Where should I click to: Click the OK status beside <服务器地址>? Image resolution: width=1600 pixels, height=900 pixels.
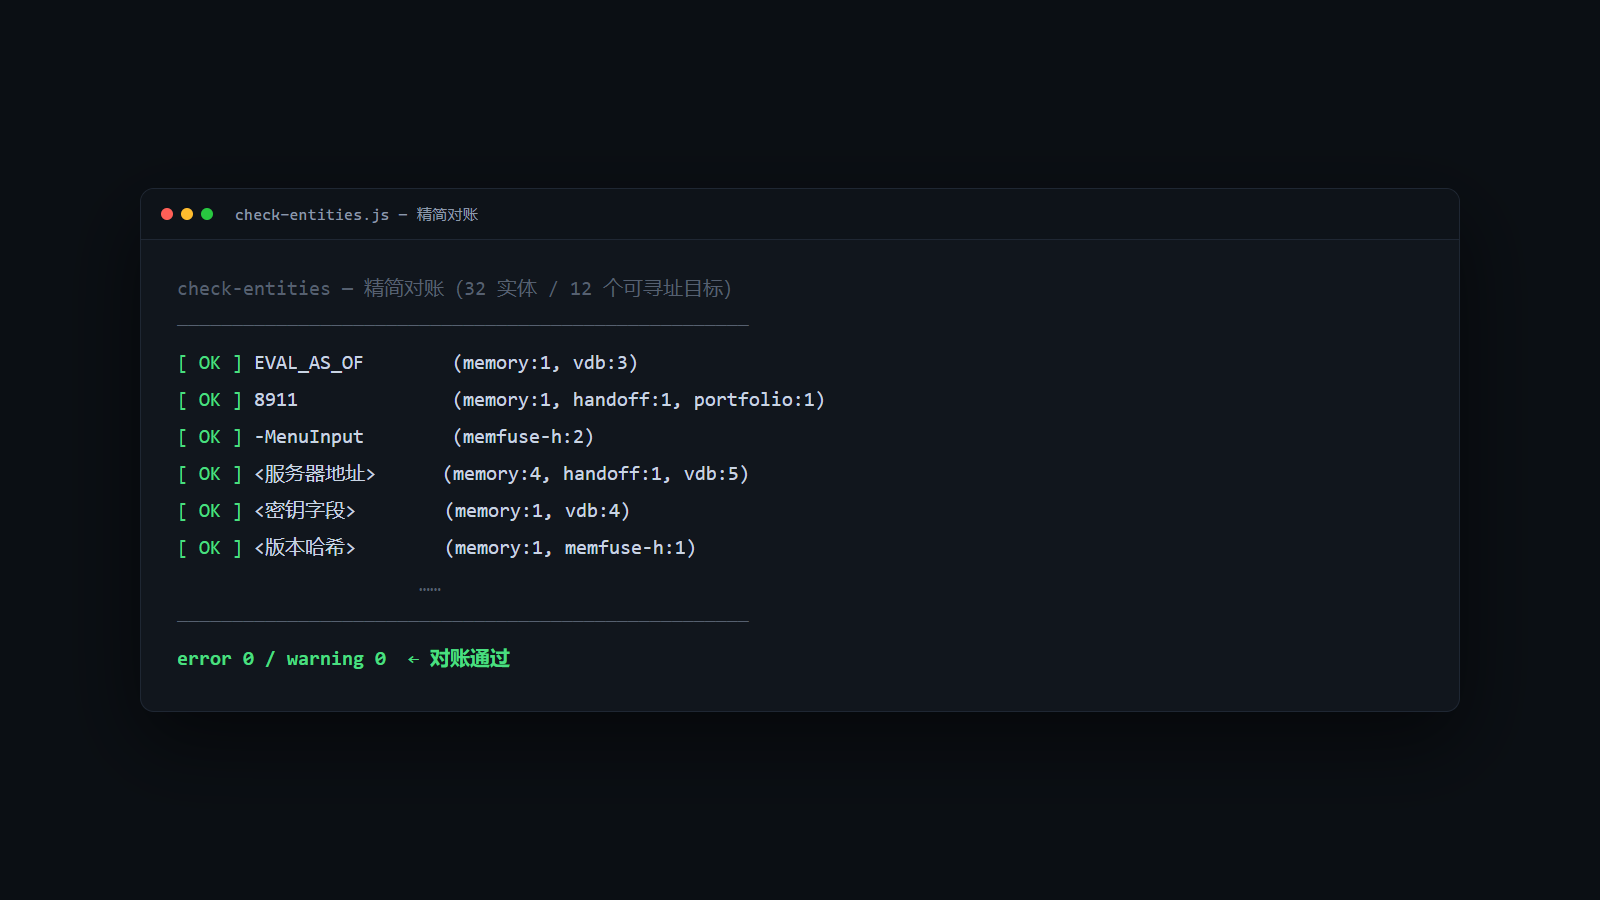210,474
